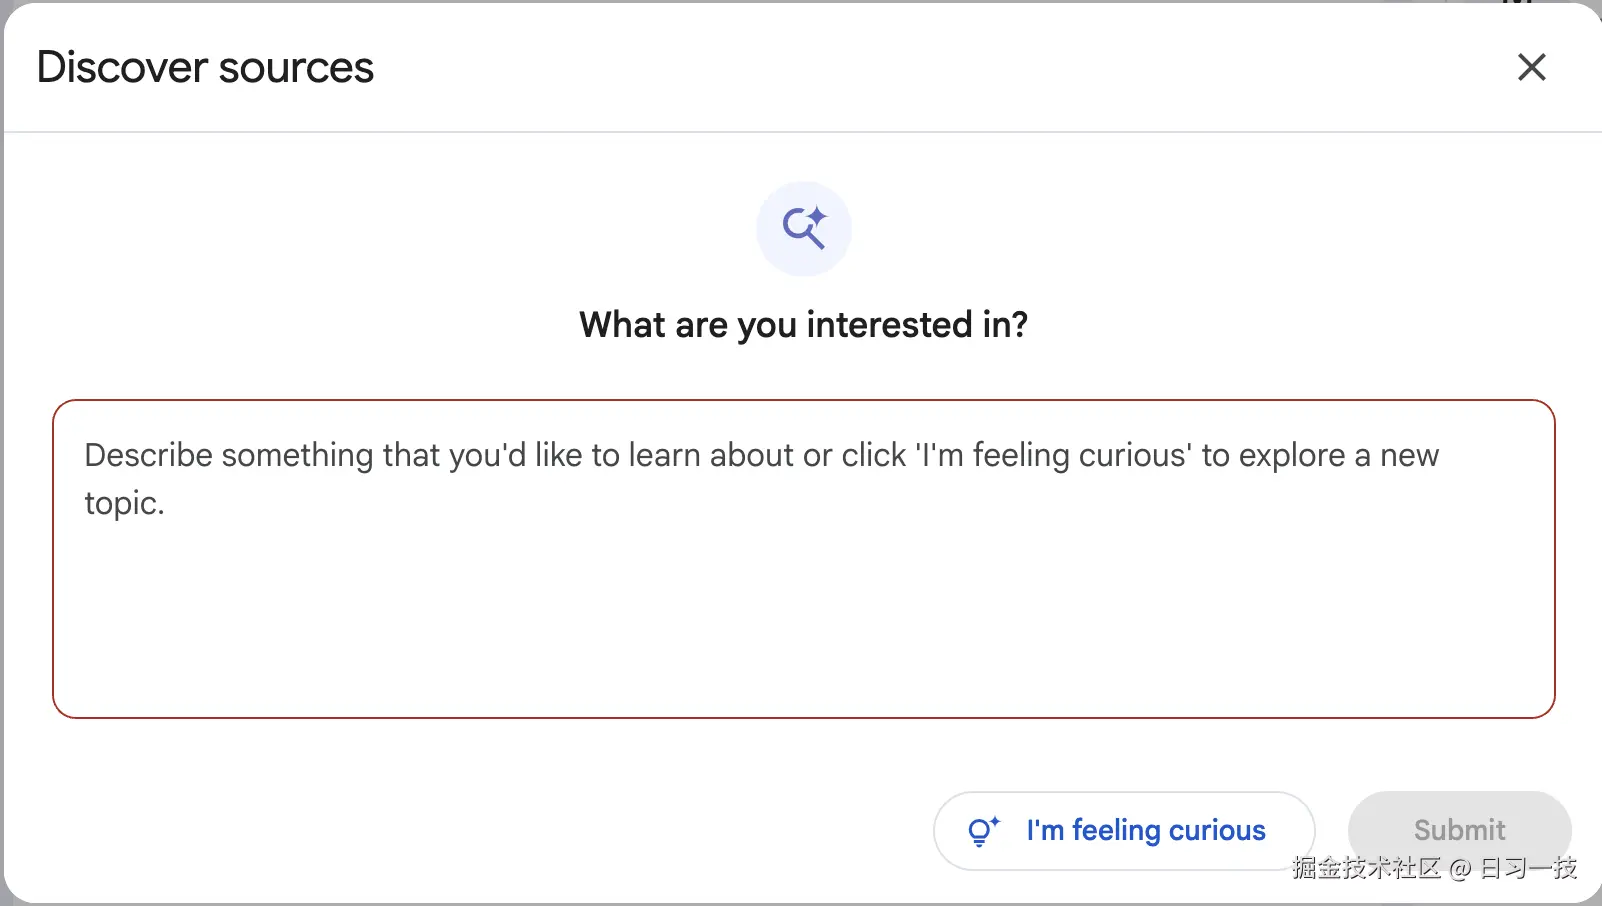The width and height of the screenshot is (1602, 906).
Task: Select the "I'm feeling curious" label text
Action: point(1145,831)
